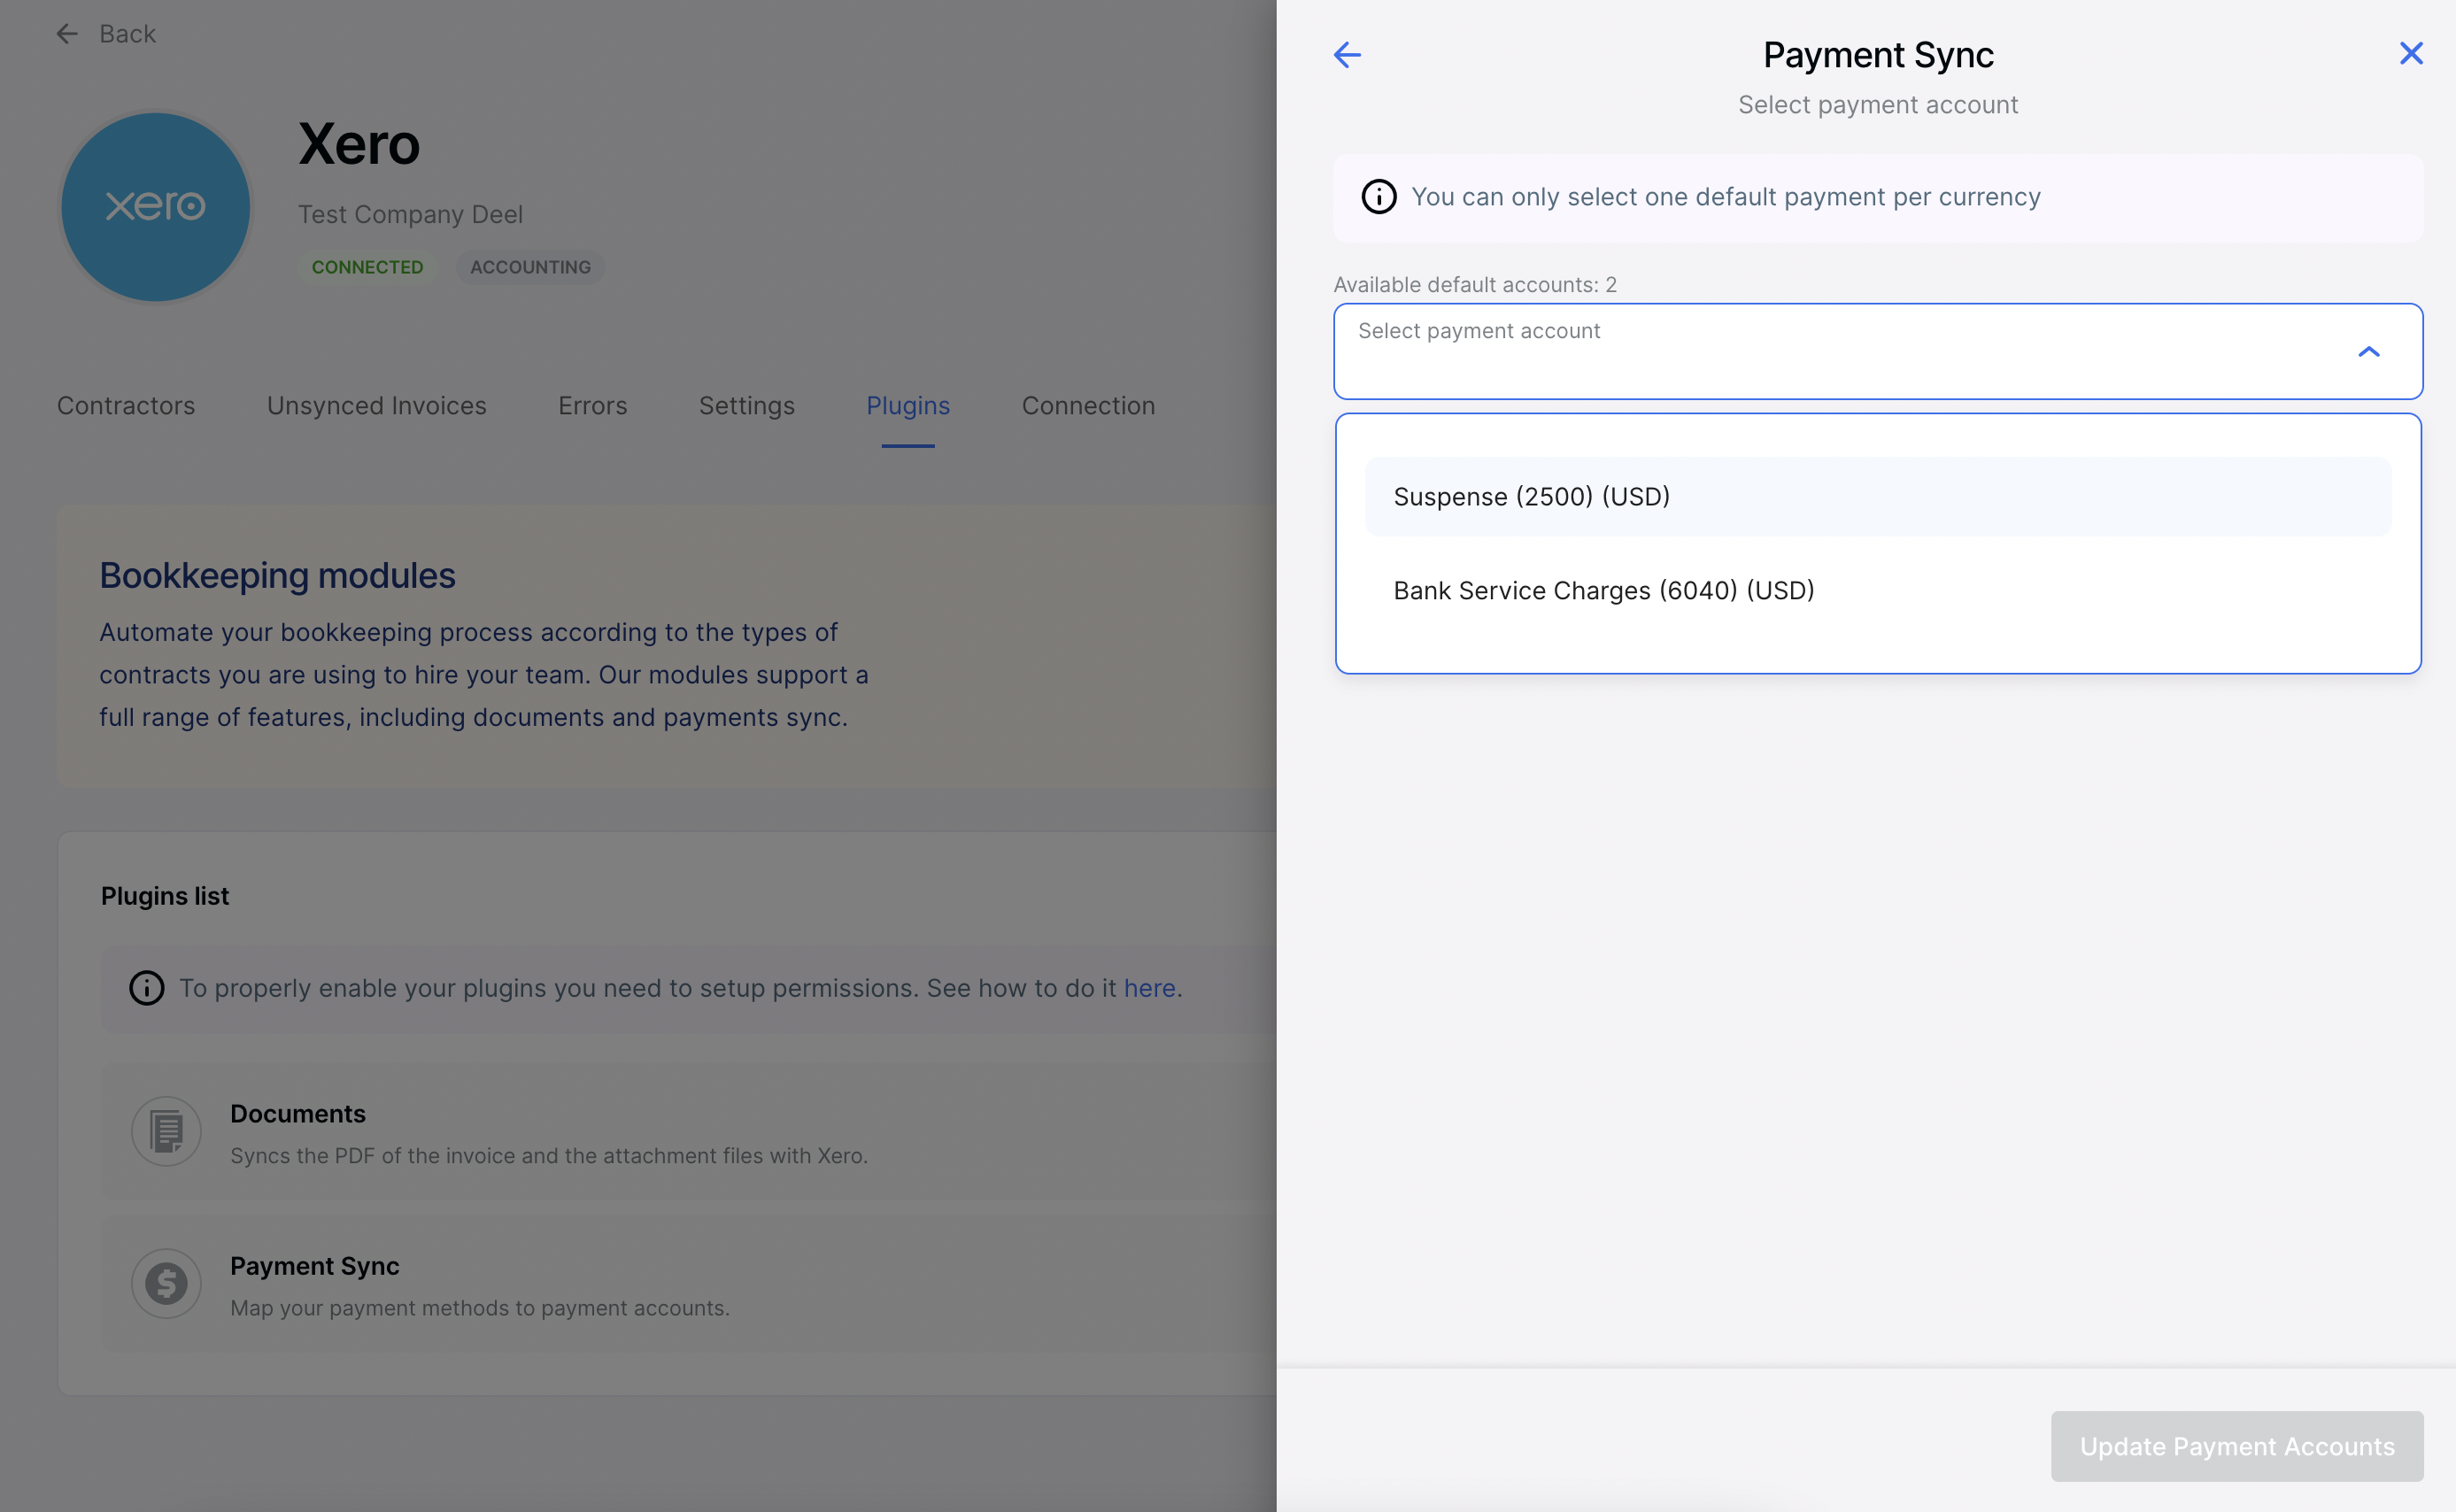
Task: Switch to the Settings tab
Action: 747,406
